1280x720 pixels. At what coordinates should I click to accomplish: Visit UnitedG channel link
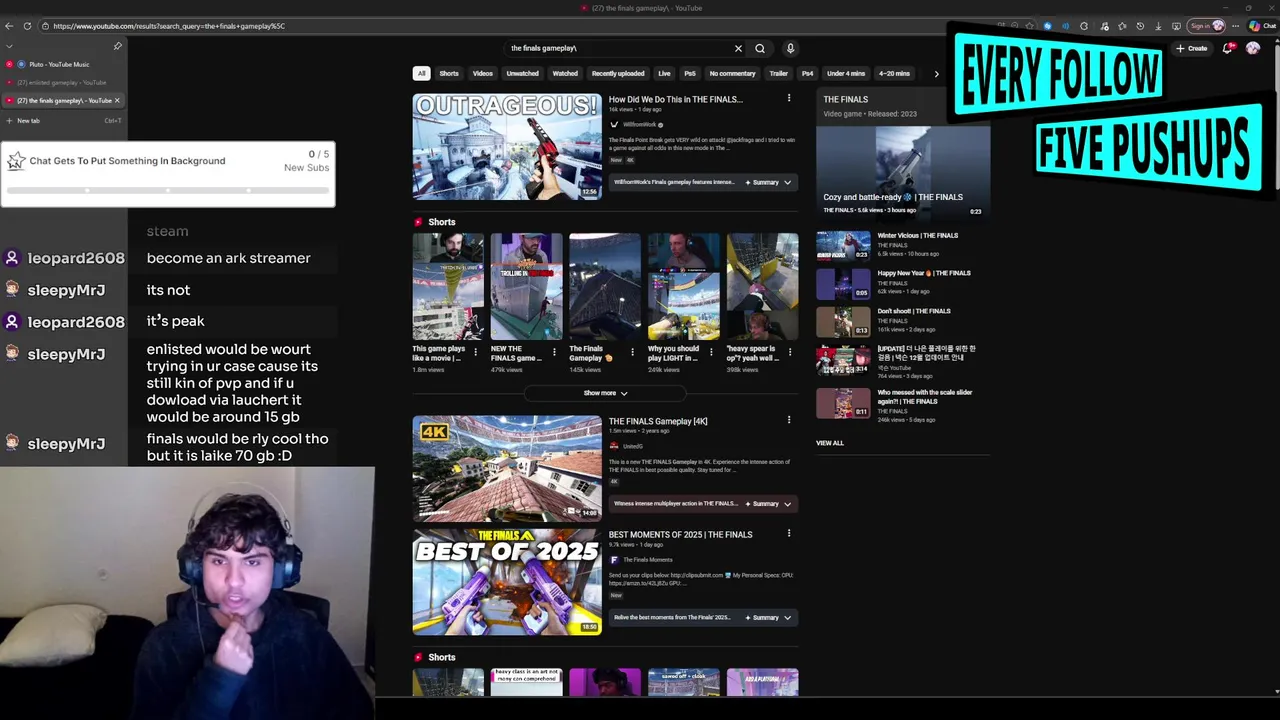pyautogui.click(x=632, y=446)
